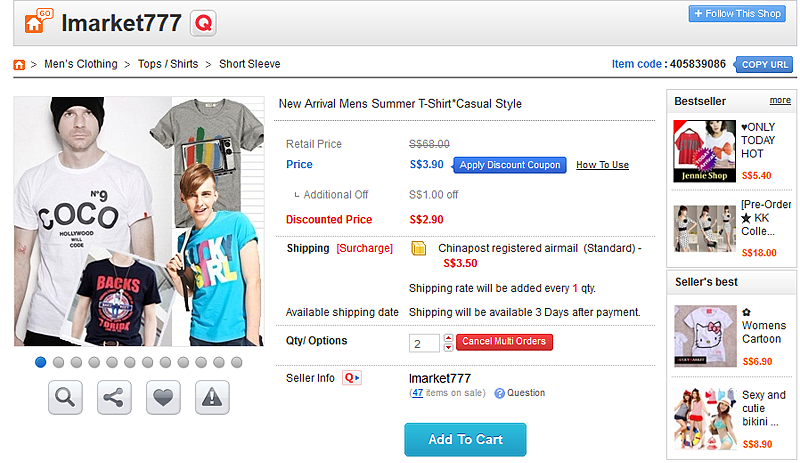The image size is (800, 463).
Task: Open the Men's Clothing breadcrumb category
Action: (81, 64)
